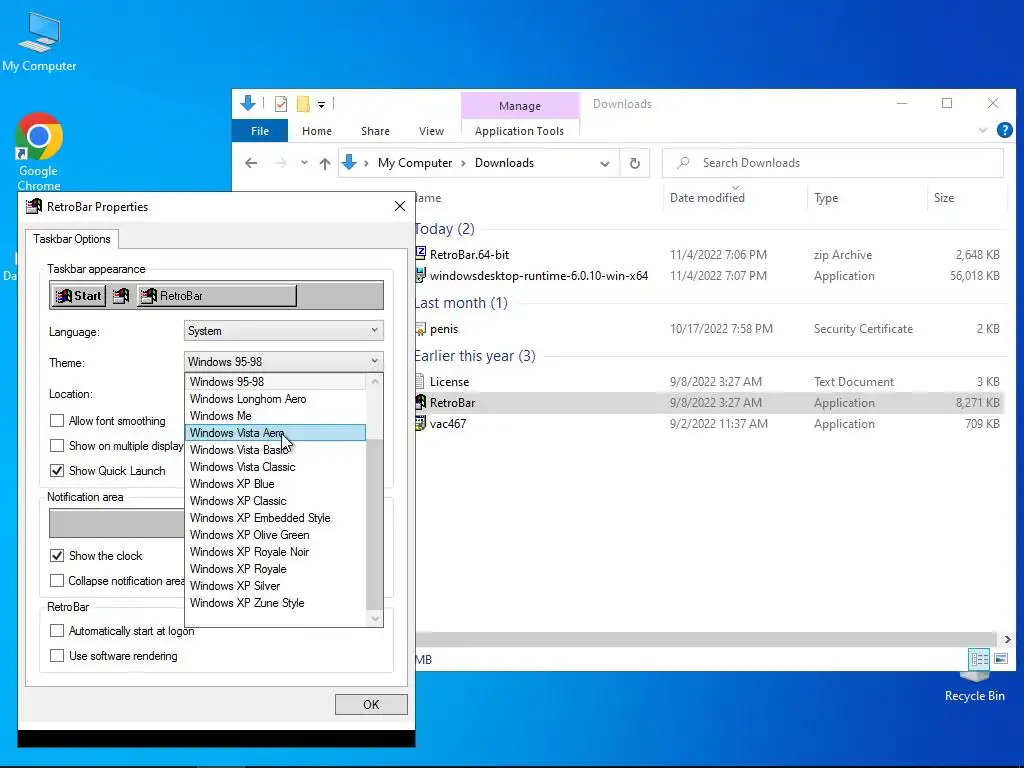
Task: Open the File tab in Explorer
Action: point(260,131)
